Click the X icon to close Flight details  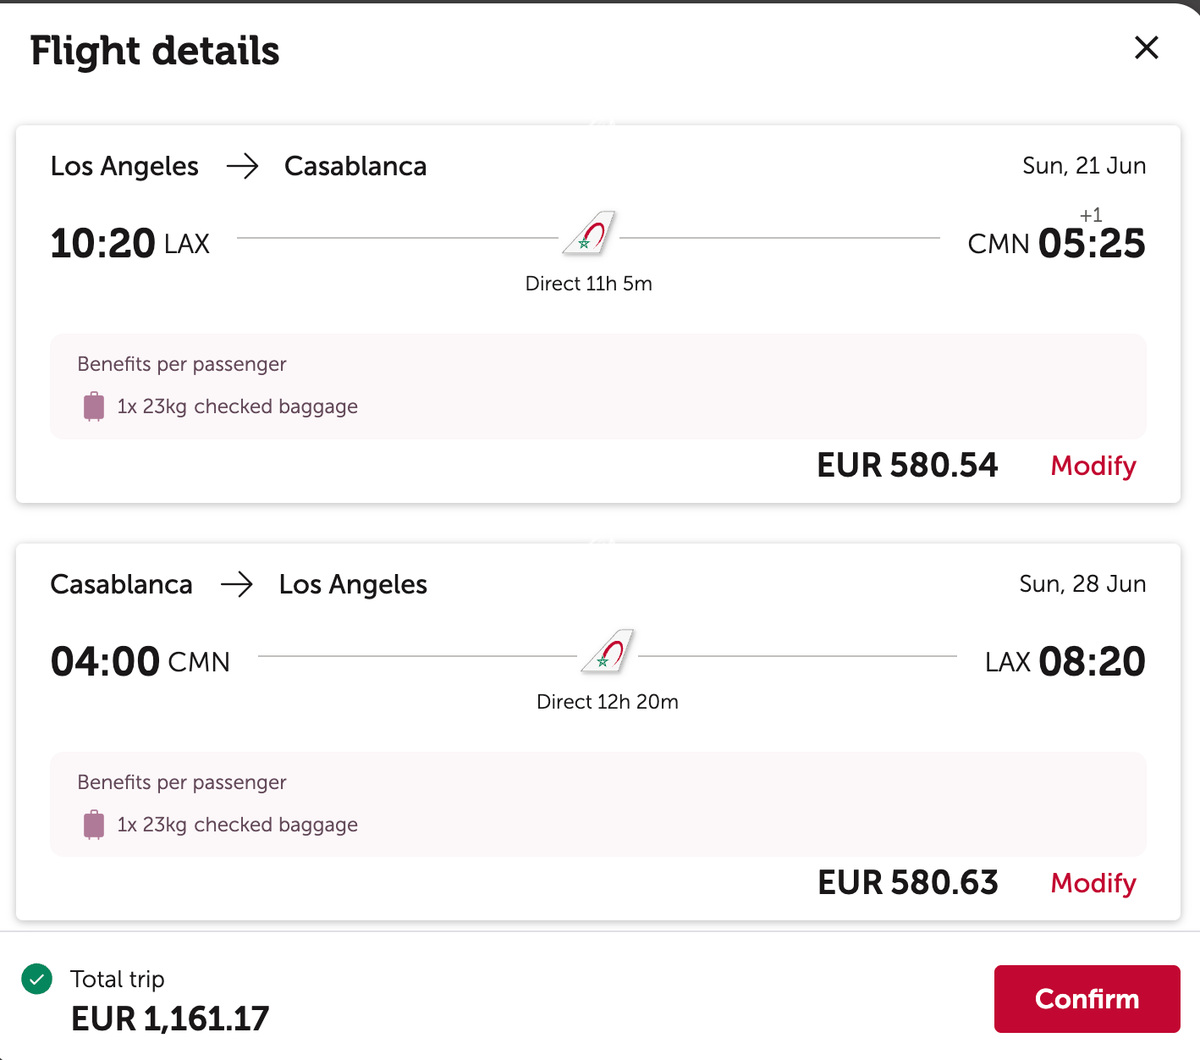(x=1146, y=48)
